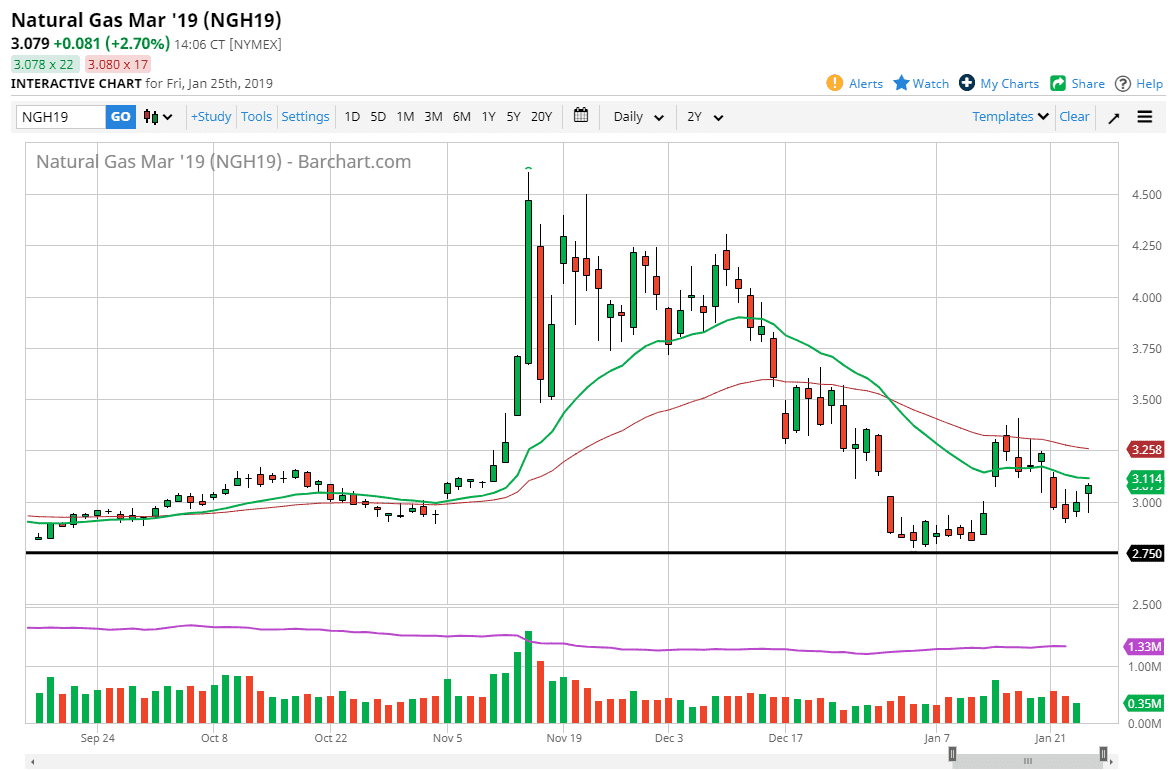
Task: Open the candlestick chart type dropdown
Action: 158,117
